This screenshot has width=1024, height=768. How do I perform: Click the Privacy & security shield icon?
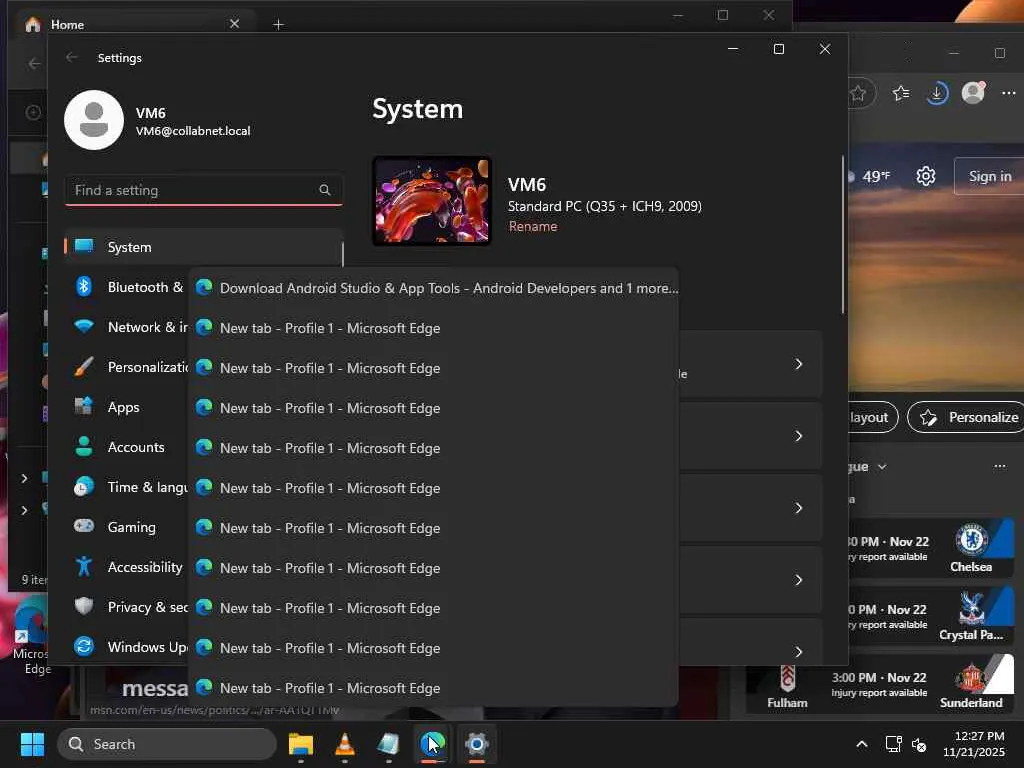pyautogui.click(x=84, y=606)
